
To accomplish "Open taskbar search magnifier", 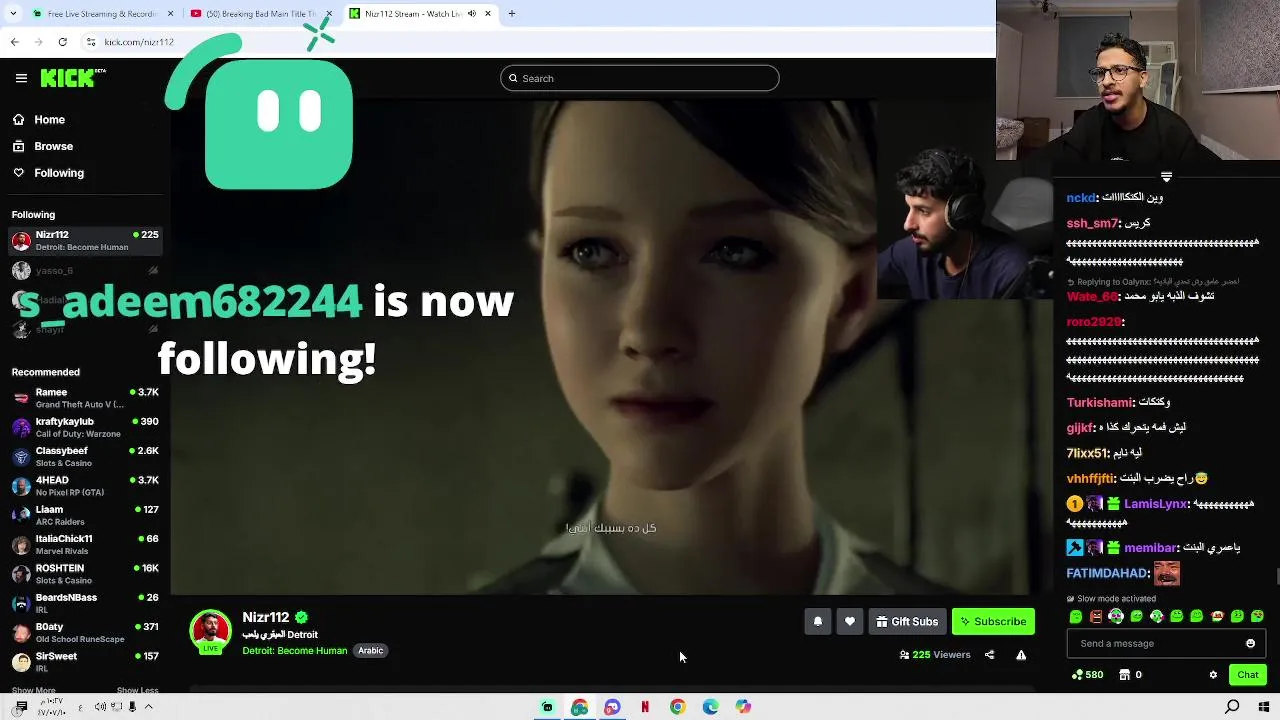I will (1232, 707).
